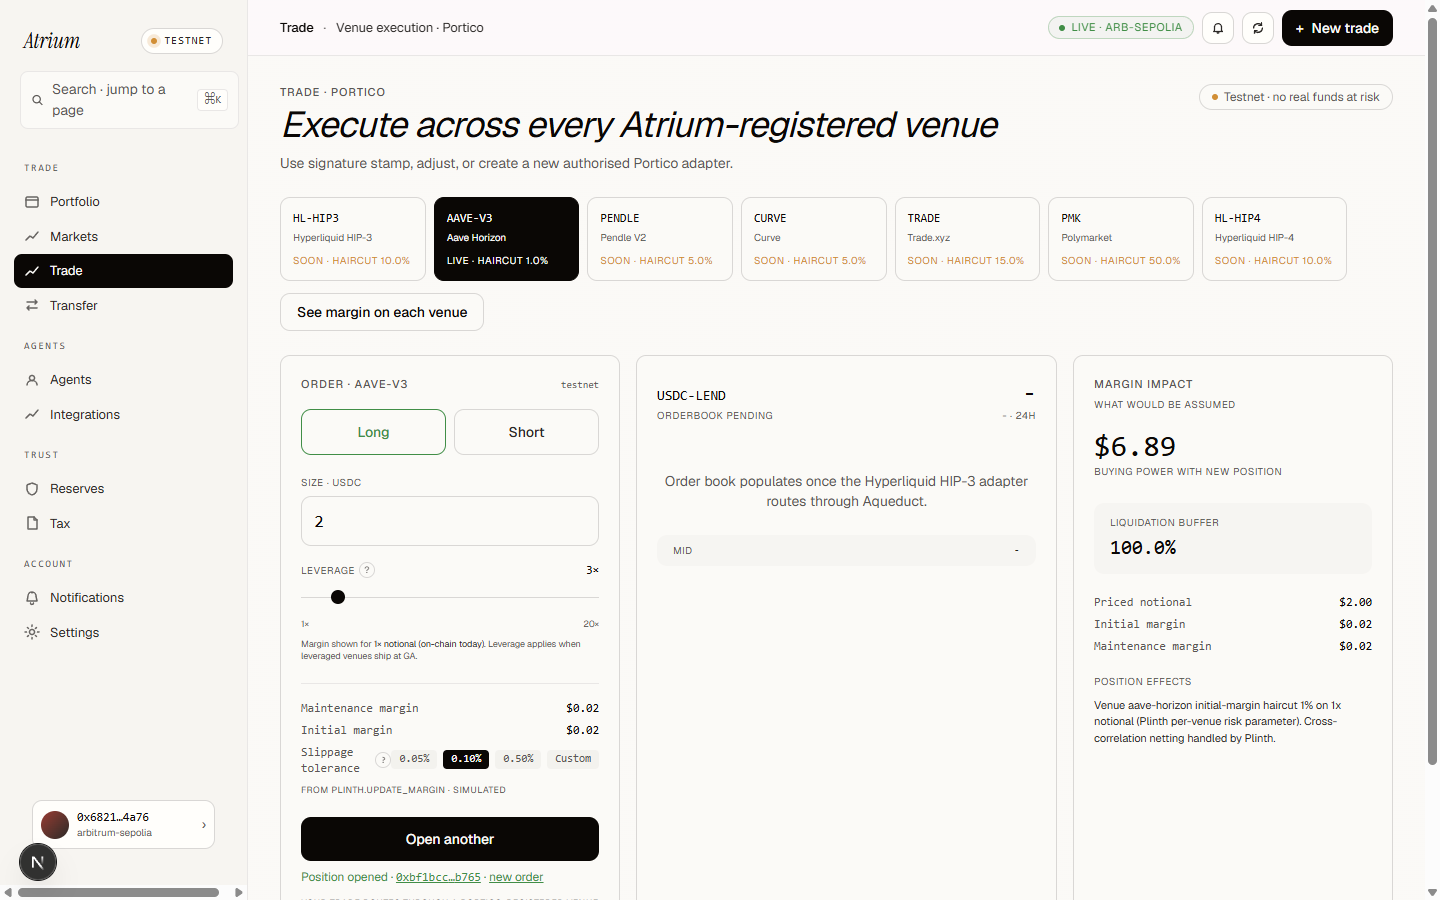Choose the Custom slippage option
This screenshot has width=1440, height=900.
573,759
